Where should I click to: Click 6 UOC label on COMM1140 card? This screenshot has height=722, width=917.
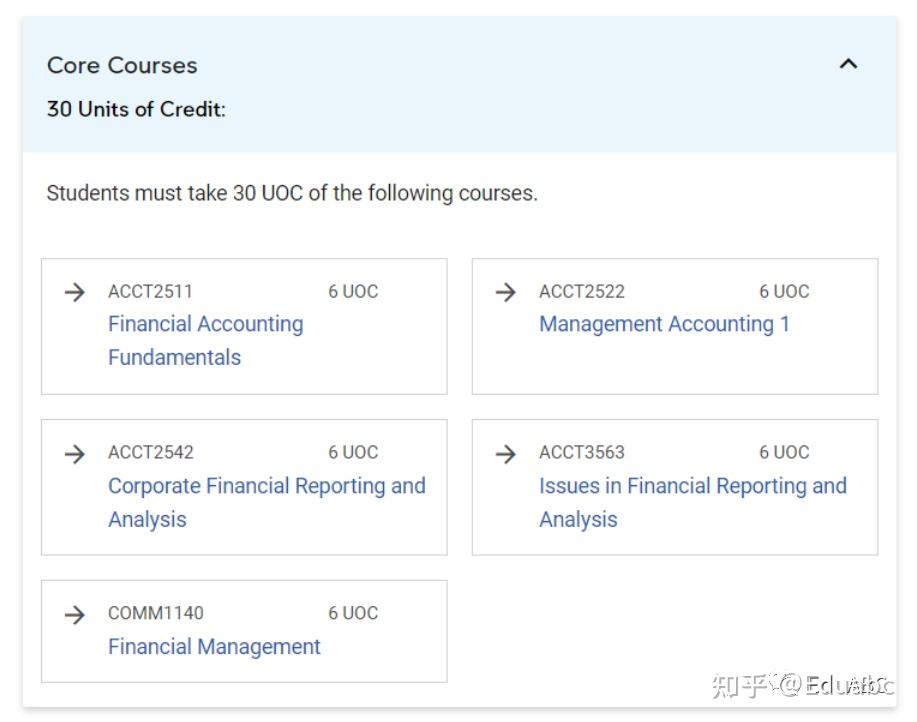[353, 614]
